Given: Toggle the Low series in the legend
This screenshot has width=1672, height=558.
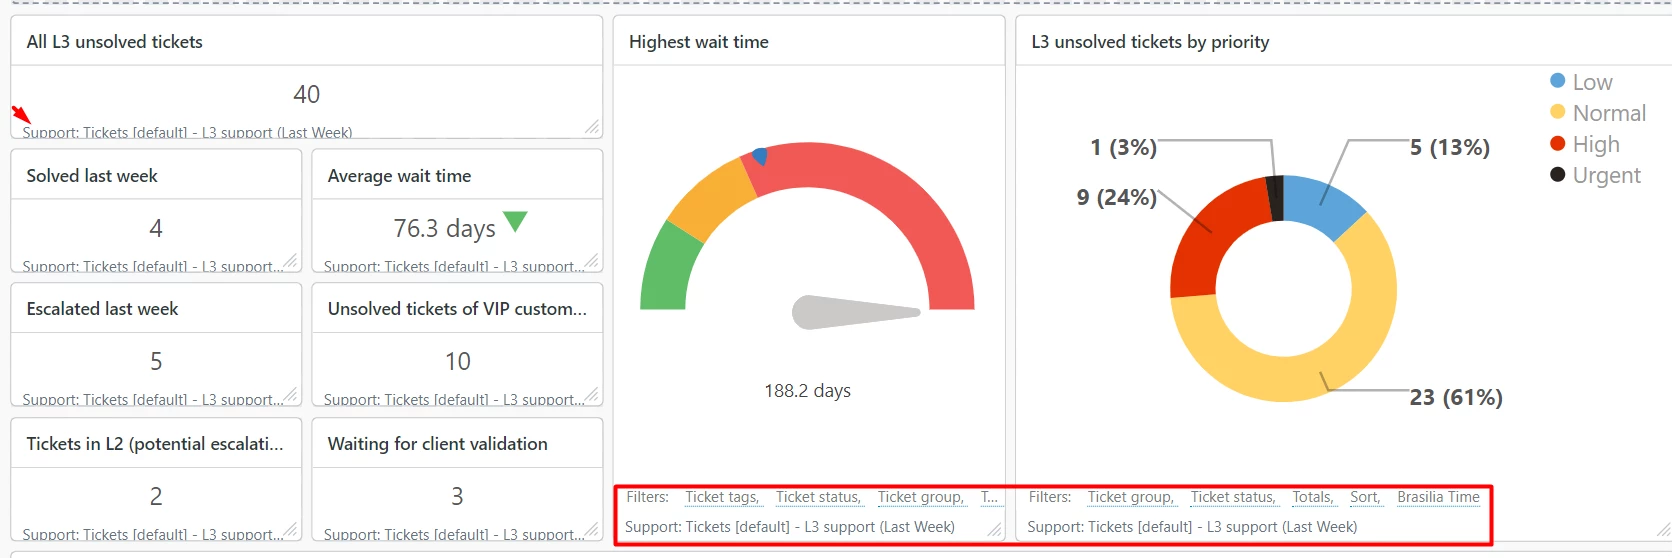Looking at the screenshot, I should (1581, 82).
